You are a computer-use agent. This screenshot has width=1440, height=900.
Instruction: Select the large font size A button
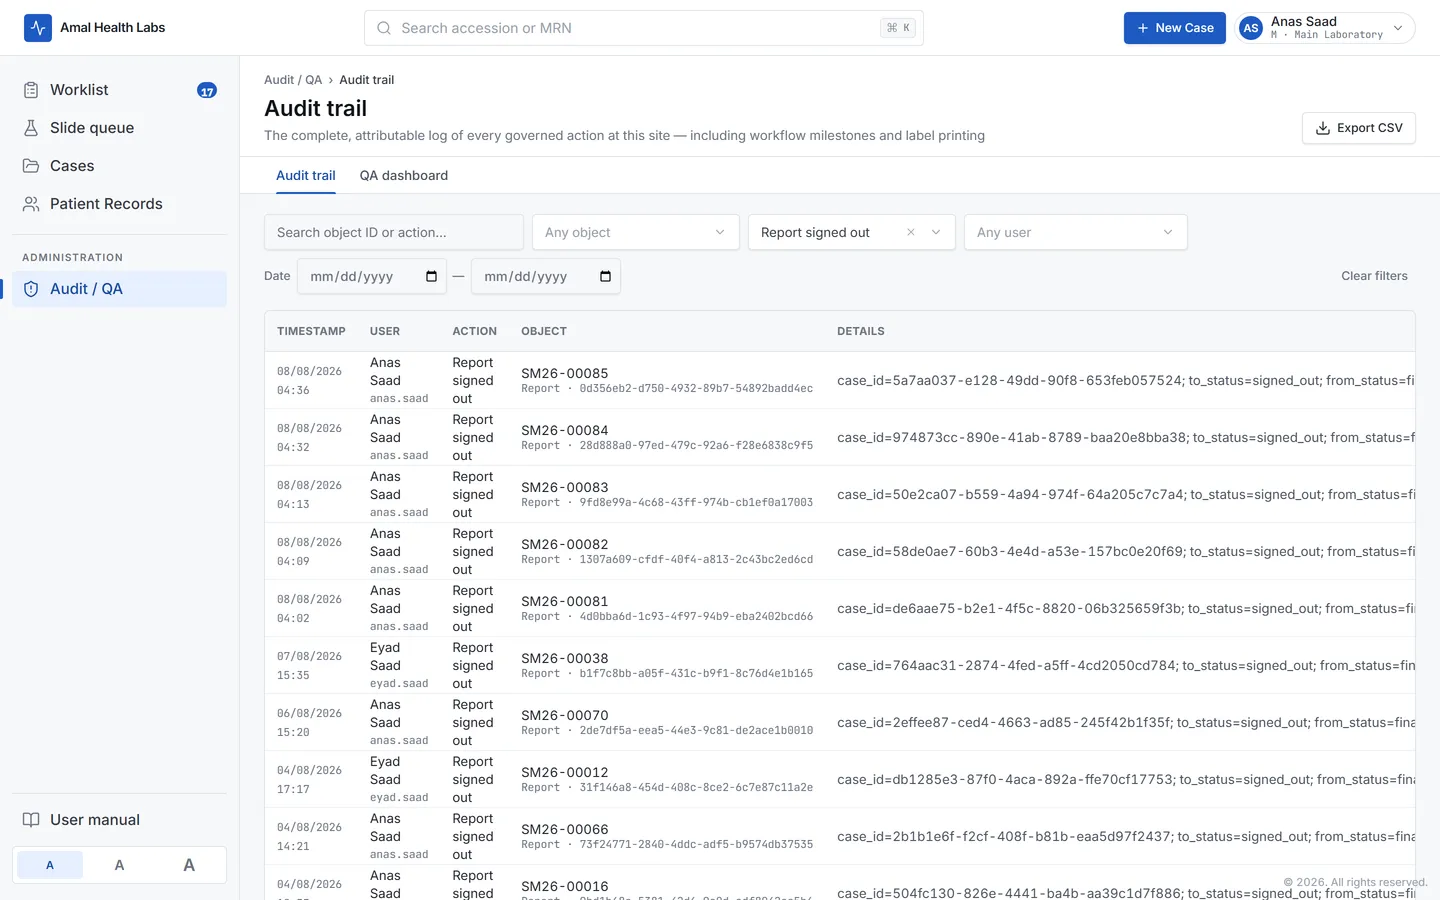189,865
